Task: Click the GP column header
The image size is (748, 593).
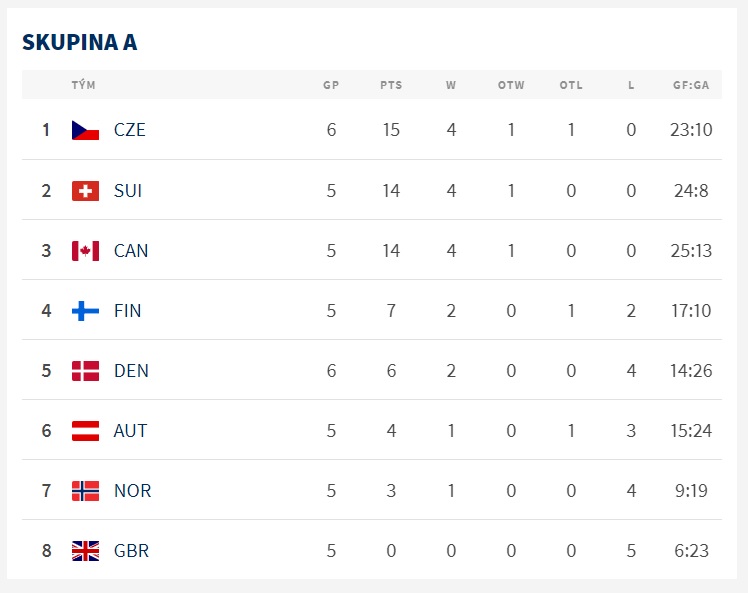Action: tap(331, 85)
